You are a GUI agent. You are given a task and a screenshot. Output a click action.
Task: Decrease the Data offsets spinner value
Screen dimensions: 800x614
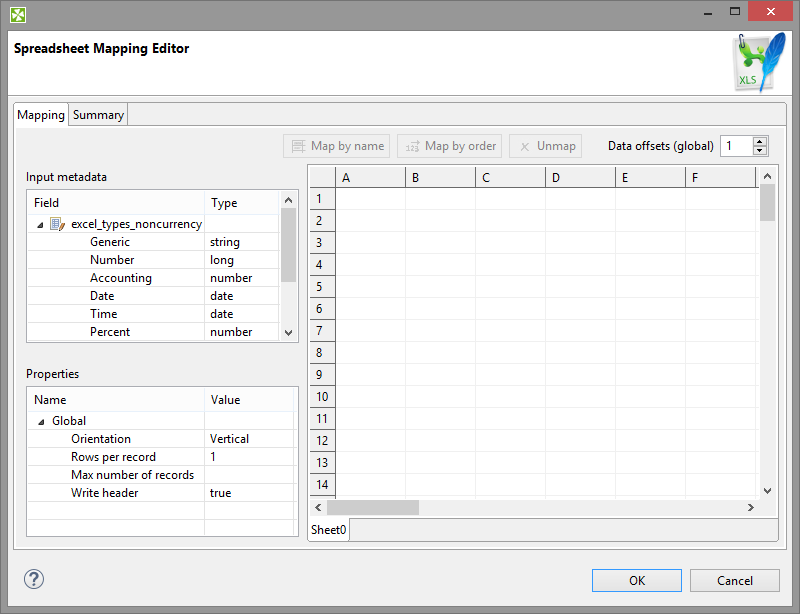click(x=760, y=151)
